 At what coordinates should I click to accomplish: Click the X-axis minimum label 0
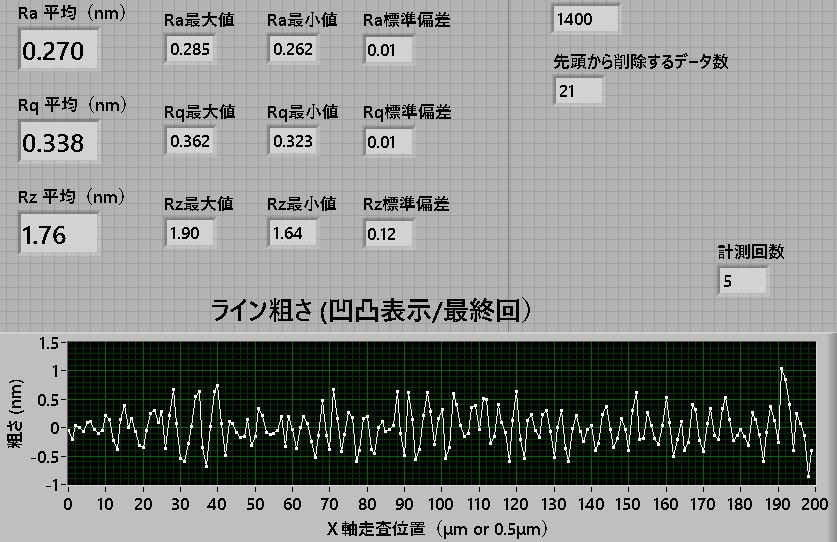pos(67,503)
